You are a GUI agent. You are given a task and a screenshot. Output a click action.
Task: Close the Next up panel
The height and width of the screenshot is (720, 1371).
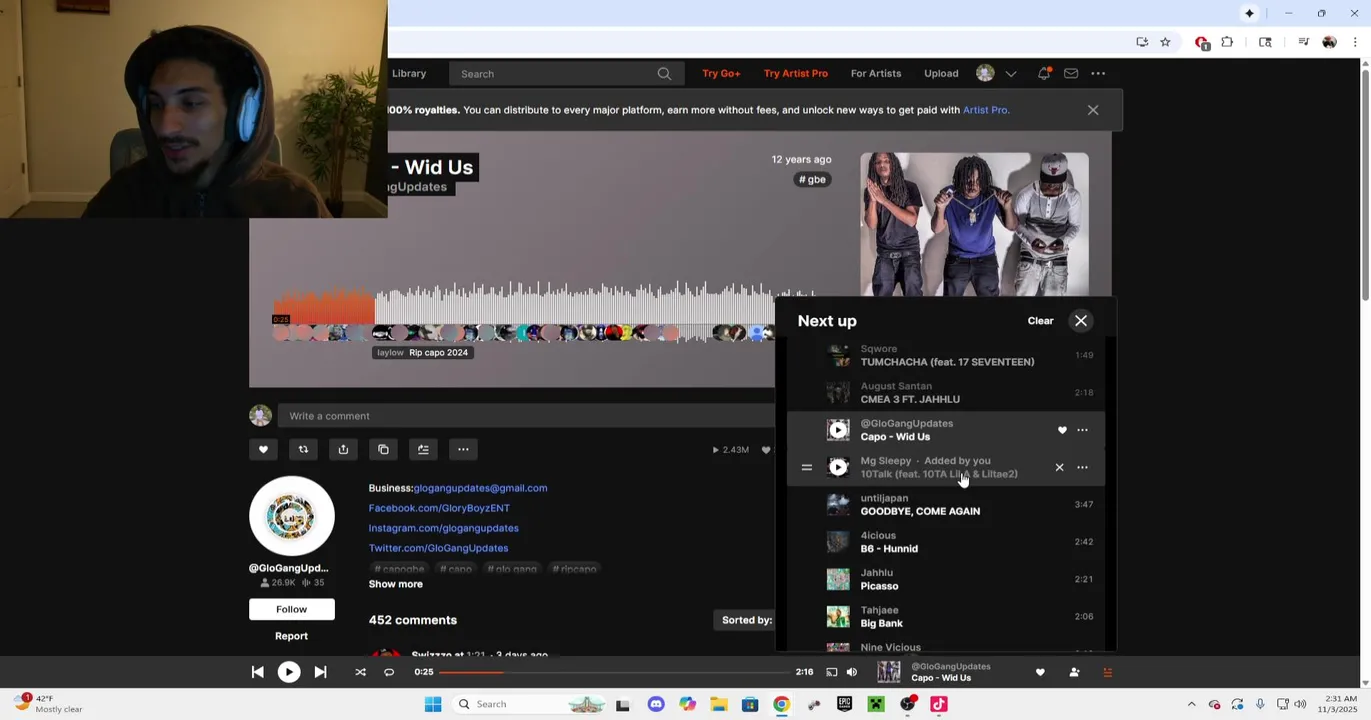pyautogui.click(x=1081, y=321)
